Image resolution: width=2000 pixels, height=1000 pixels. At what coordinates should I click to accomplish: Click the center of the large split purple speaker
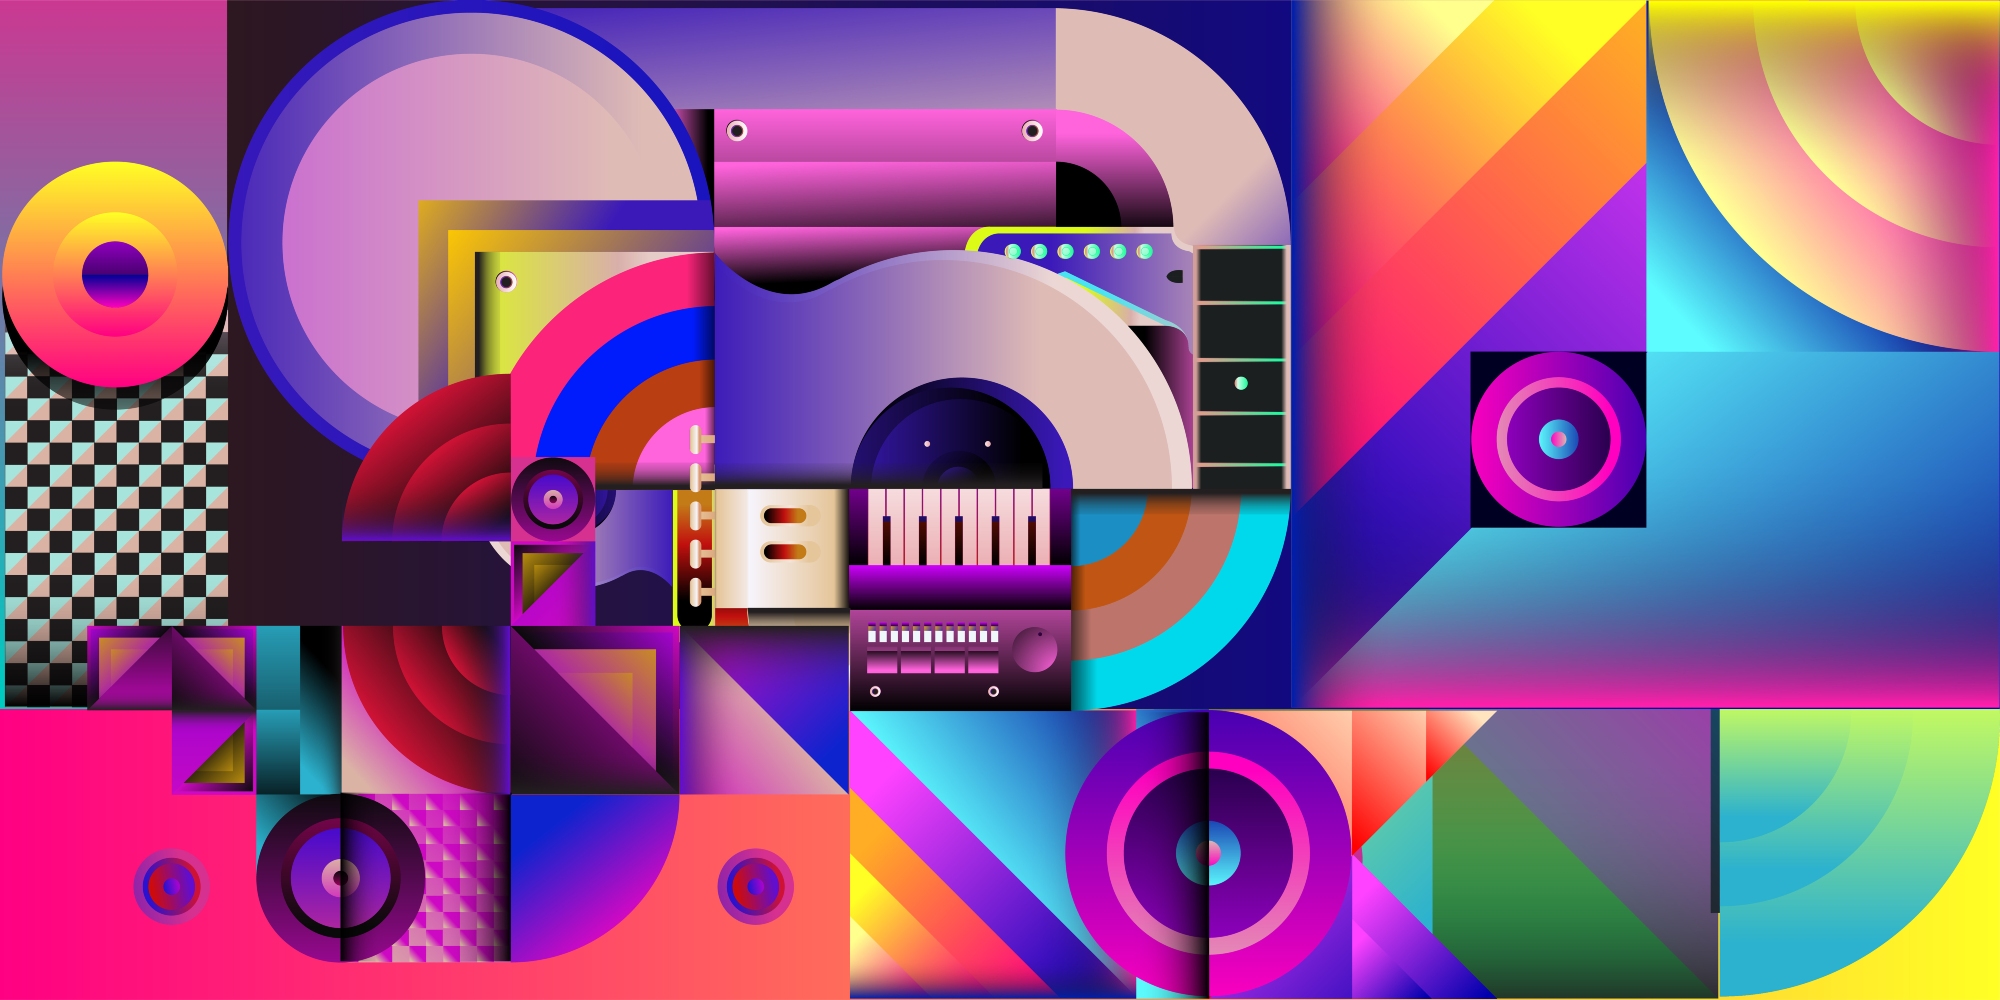click(x=1208, y=854)
